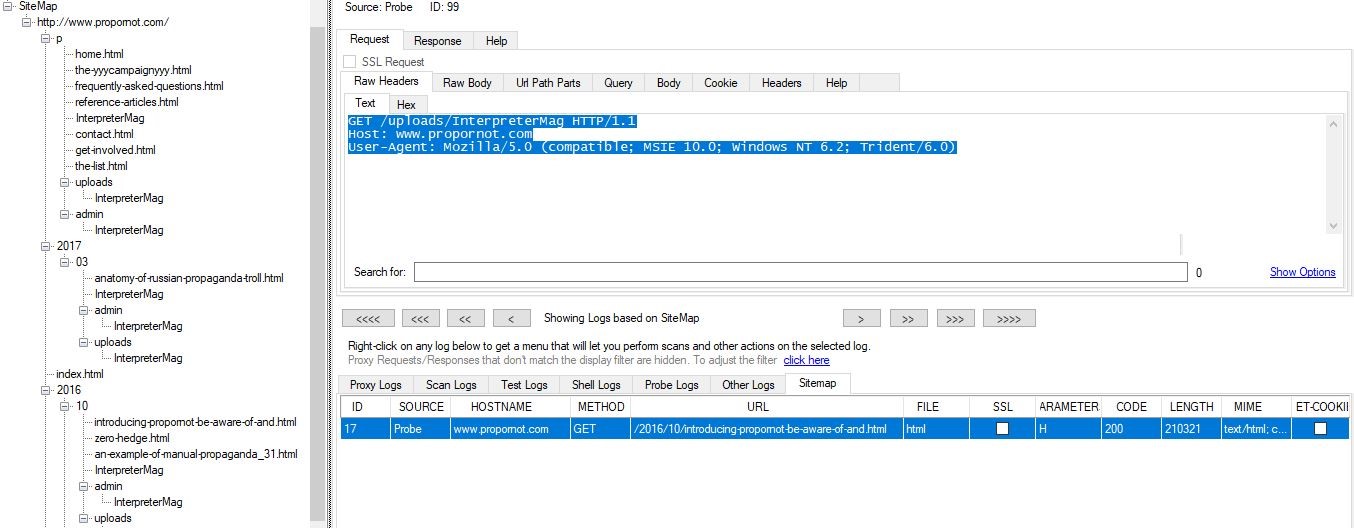Collapse the 2016 folder in SiteMap
This screenshot has height=528, width=1354.
[x=46, y=390]
